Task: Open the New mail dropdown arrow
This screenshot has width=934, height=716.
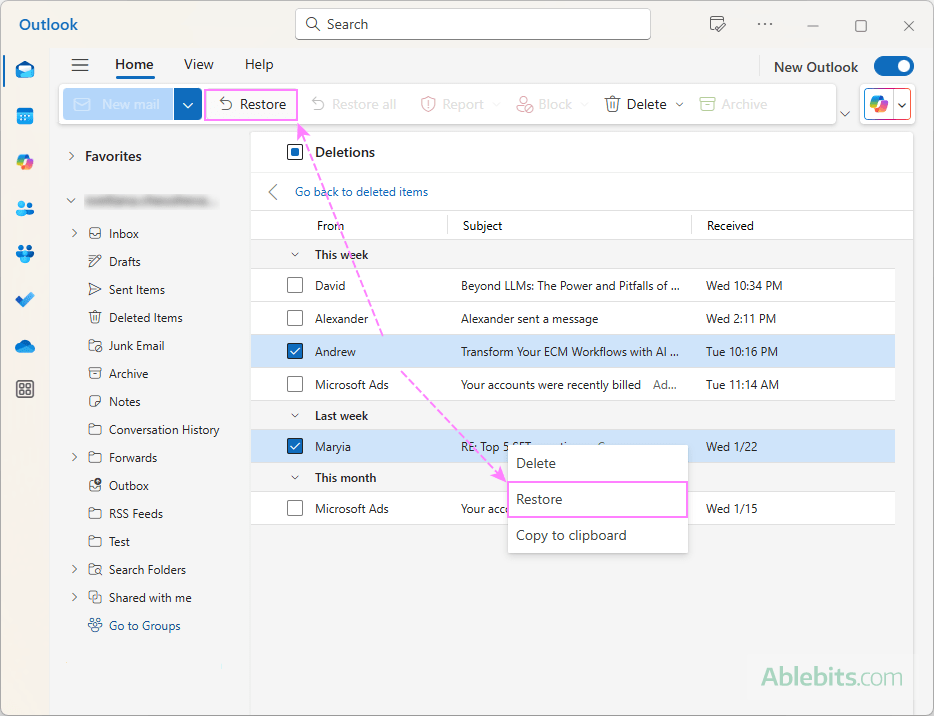Action: click(188, 104)
